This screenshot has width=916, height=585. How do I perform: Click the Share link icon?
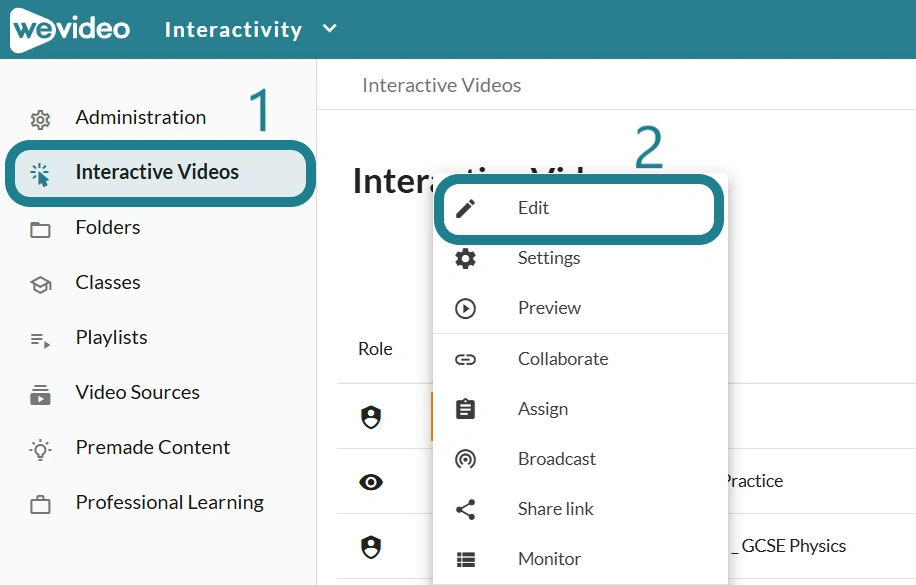466,510
